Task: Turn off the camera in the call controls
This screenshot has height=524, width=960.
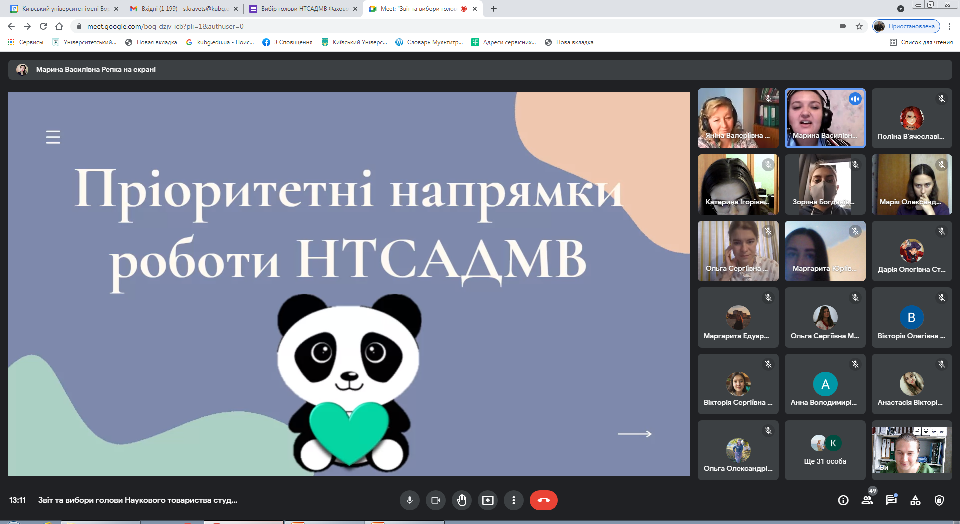Action: click(435, 499)
